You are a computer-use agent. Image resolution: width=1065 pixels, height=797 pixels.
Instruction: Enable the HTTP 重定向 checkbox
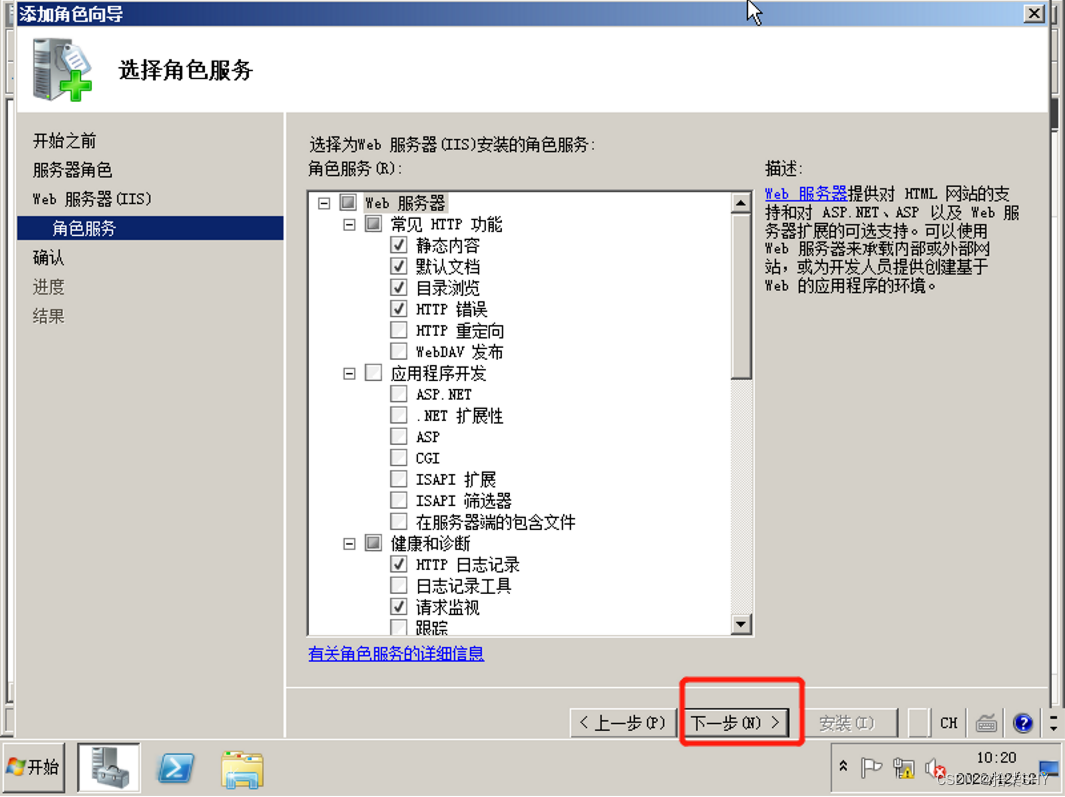click(x=399, y=330)
